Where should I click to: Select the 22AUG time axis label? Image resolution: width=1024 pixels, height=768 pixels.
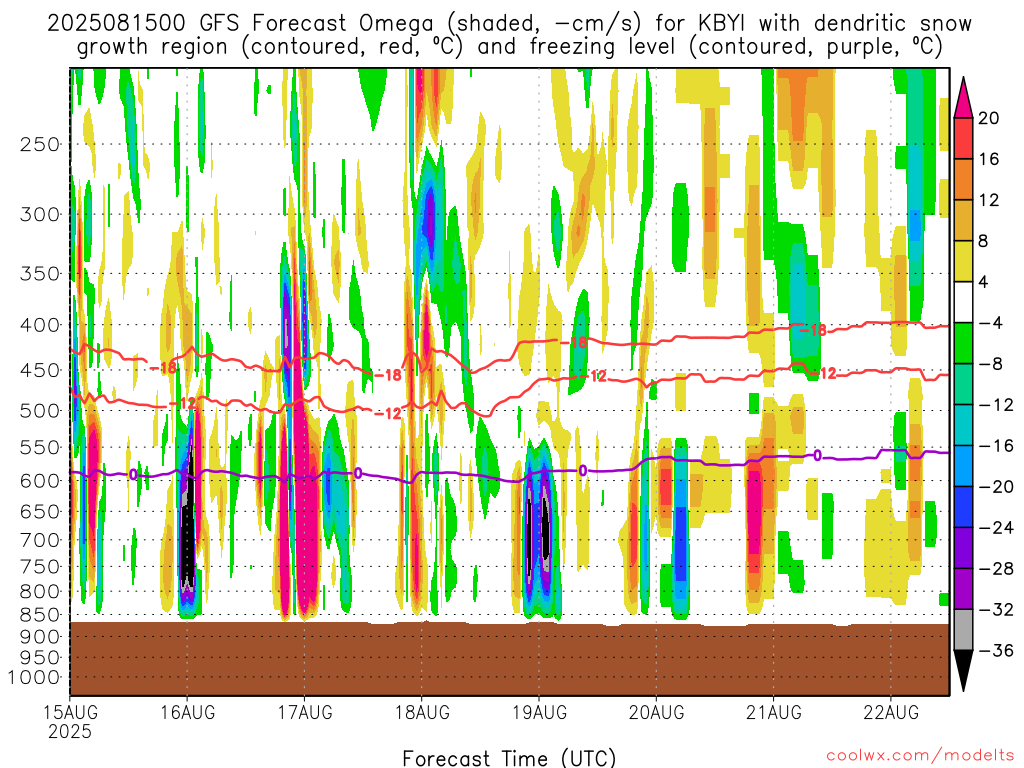[x=891, y=712]
